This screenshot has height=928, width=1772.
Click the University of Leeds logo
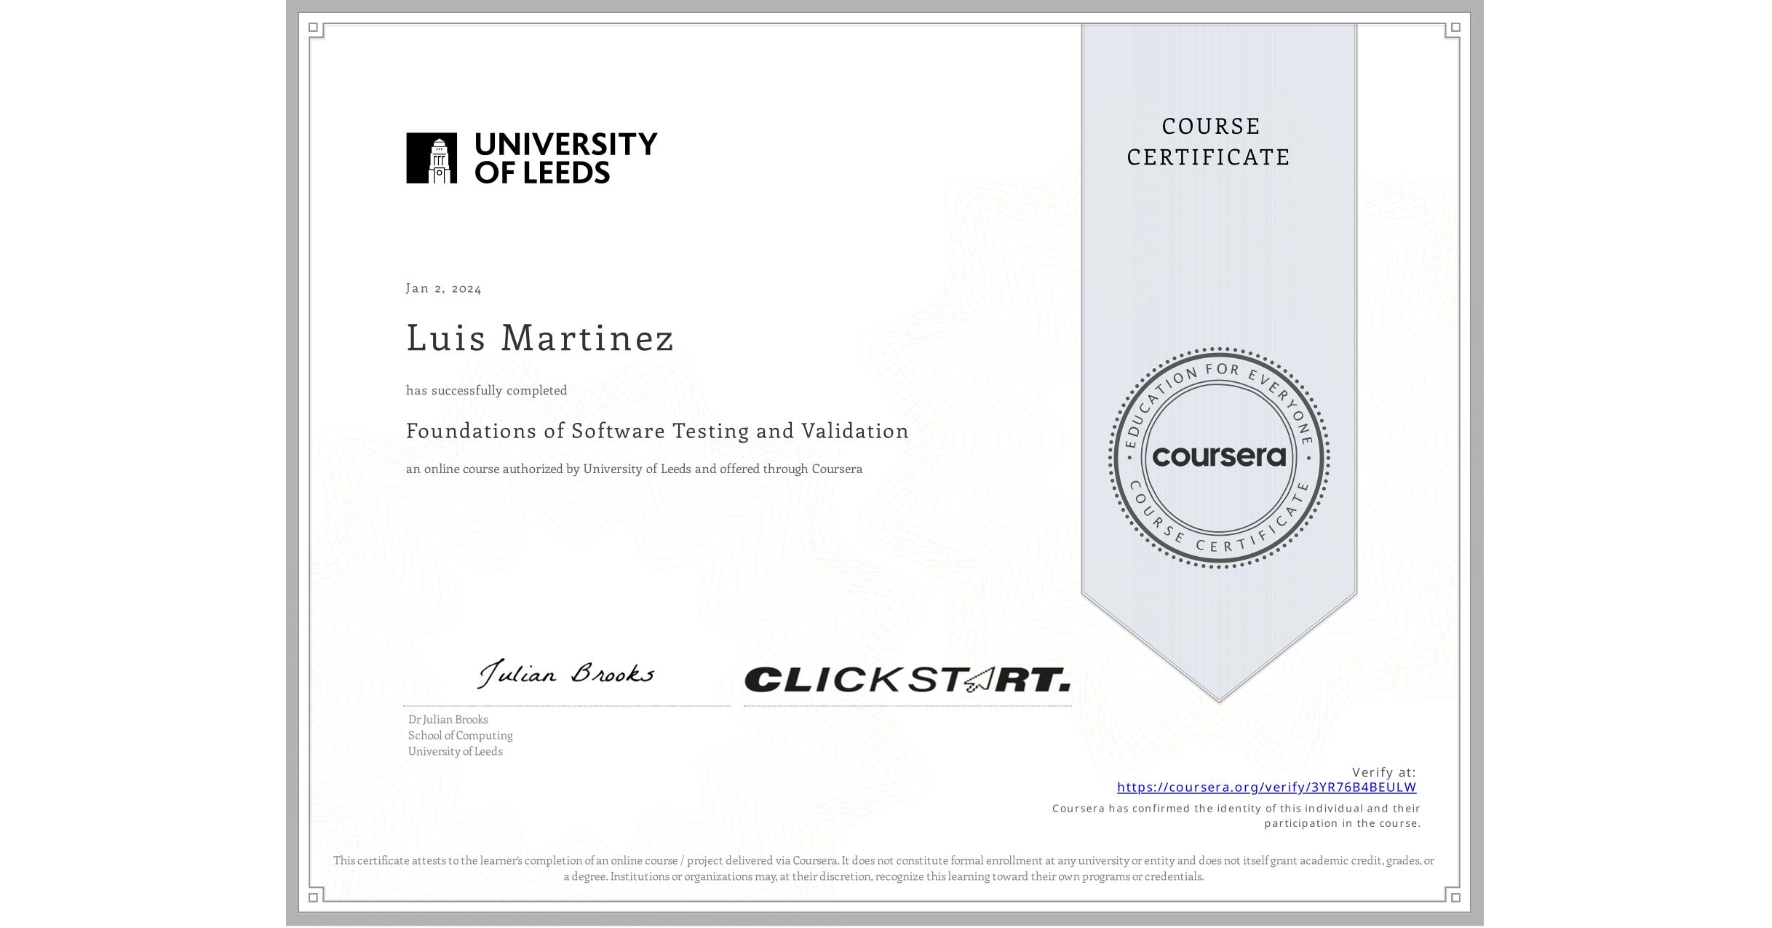pyautogui.click(x=531, y=158)
